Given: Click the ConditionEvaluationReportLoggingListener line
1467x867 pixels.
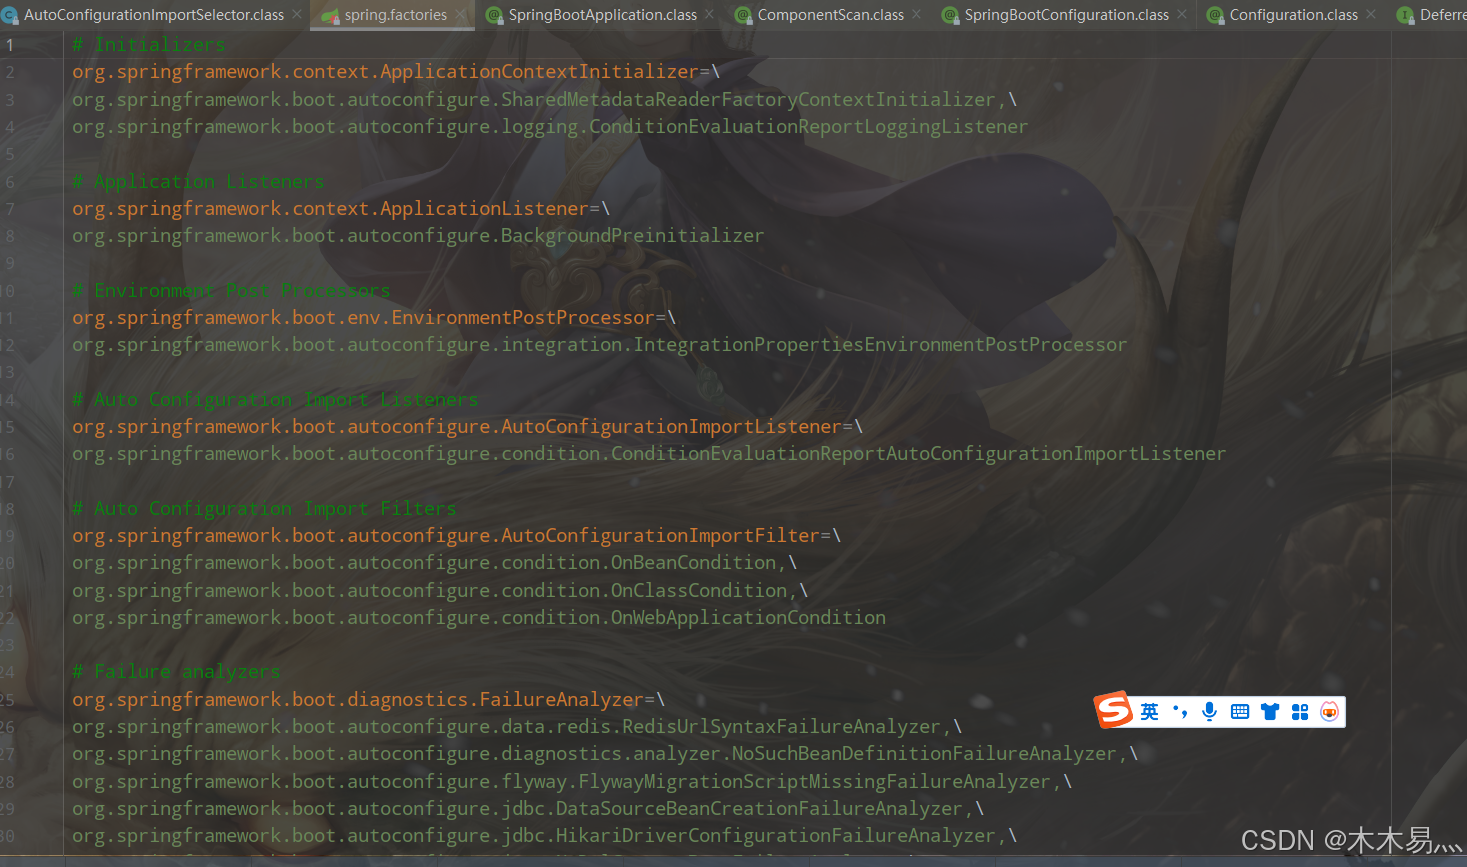Looking at the screenshot, I should [550, 127].
